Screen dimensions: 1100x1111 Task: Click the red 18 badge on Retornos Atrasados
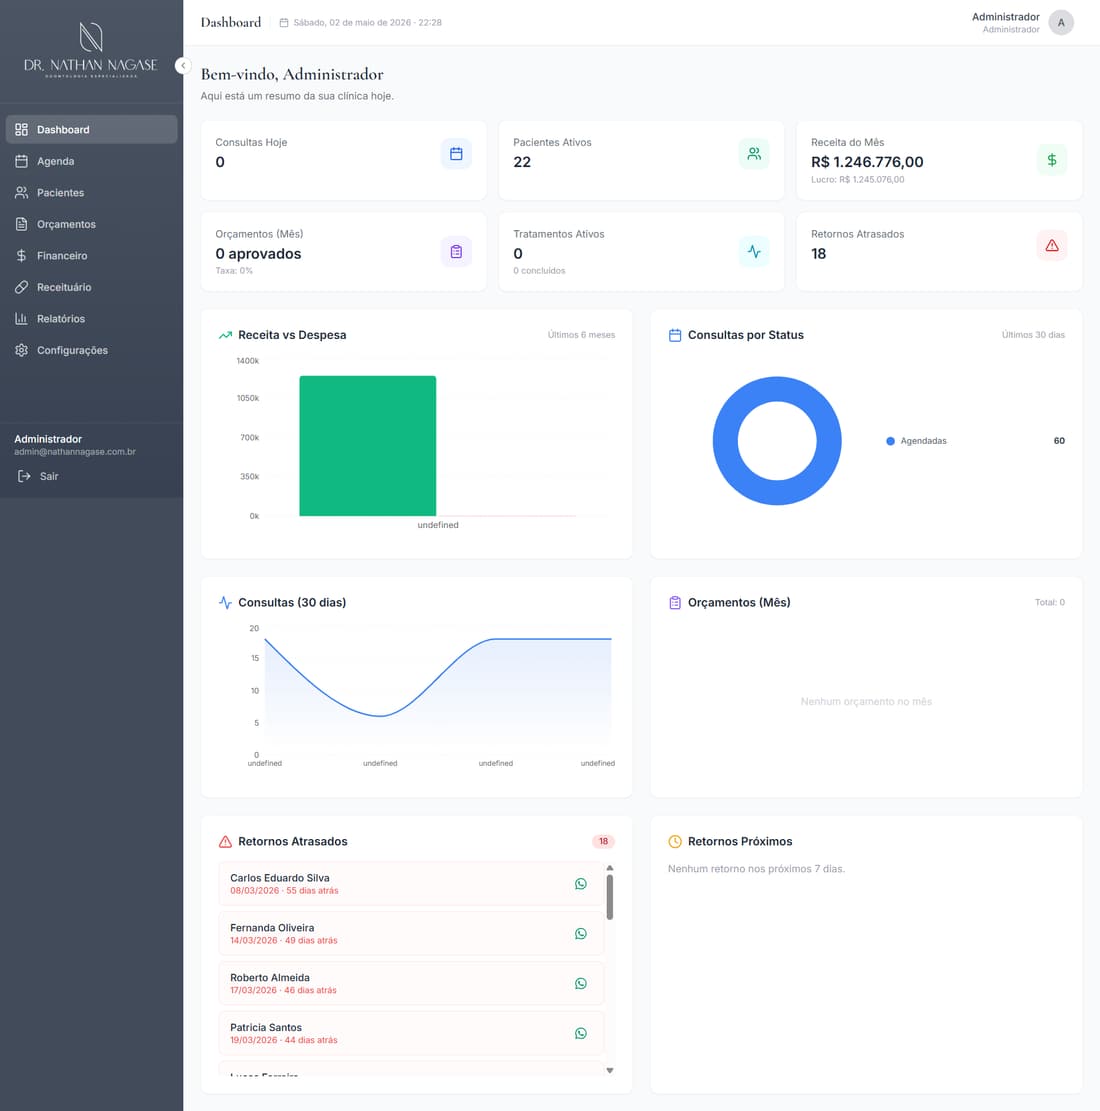(603, 842)
